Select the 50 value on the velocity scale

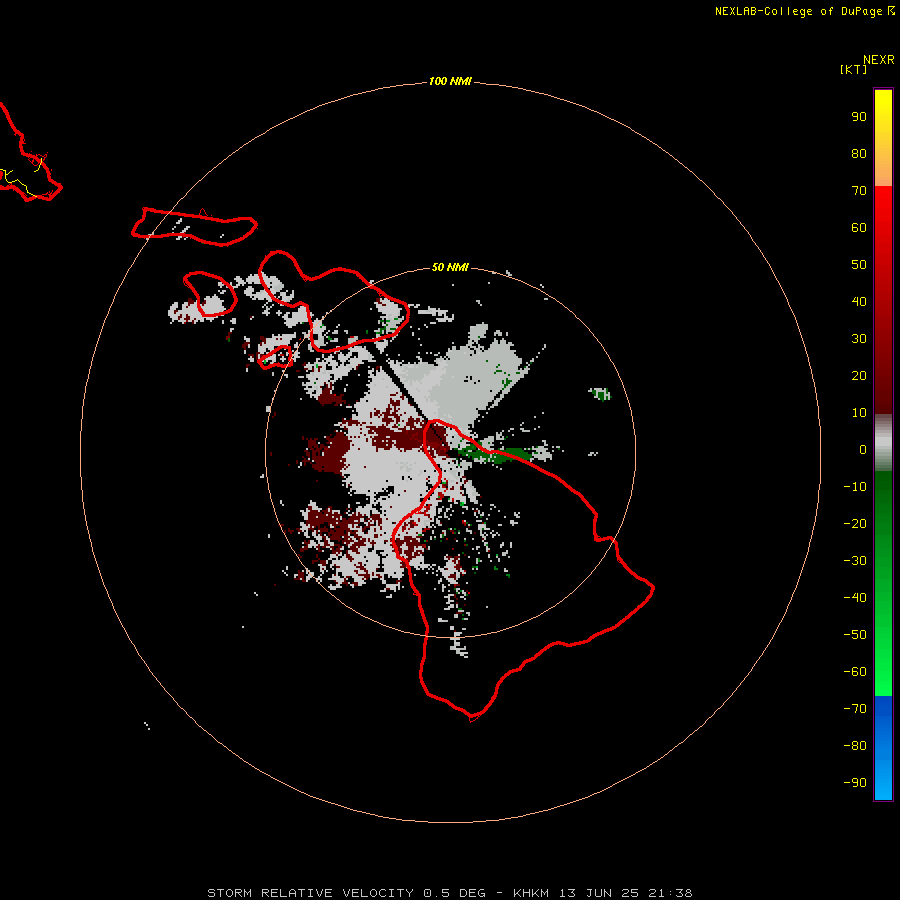pyautogui.click(x=859, y=265)
